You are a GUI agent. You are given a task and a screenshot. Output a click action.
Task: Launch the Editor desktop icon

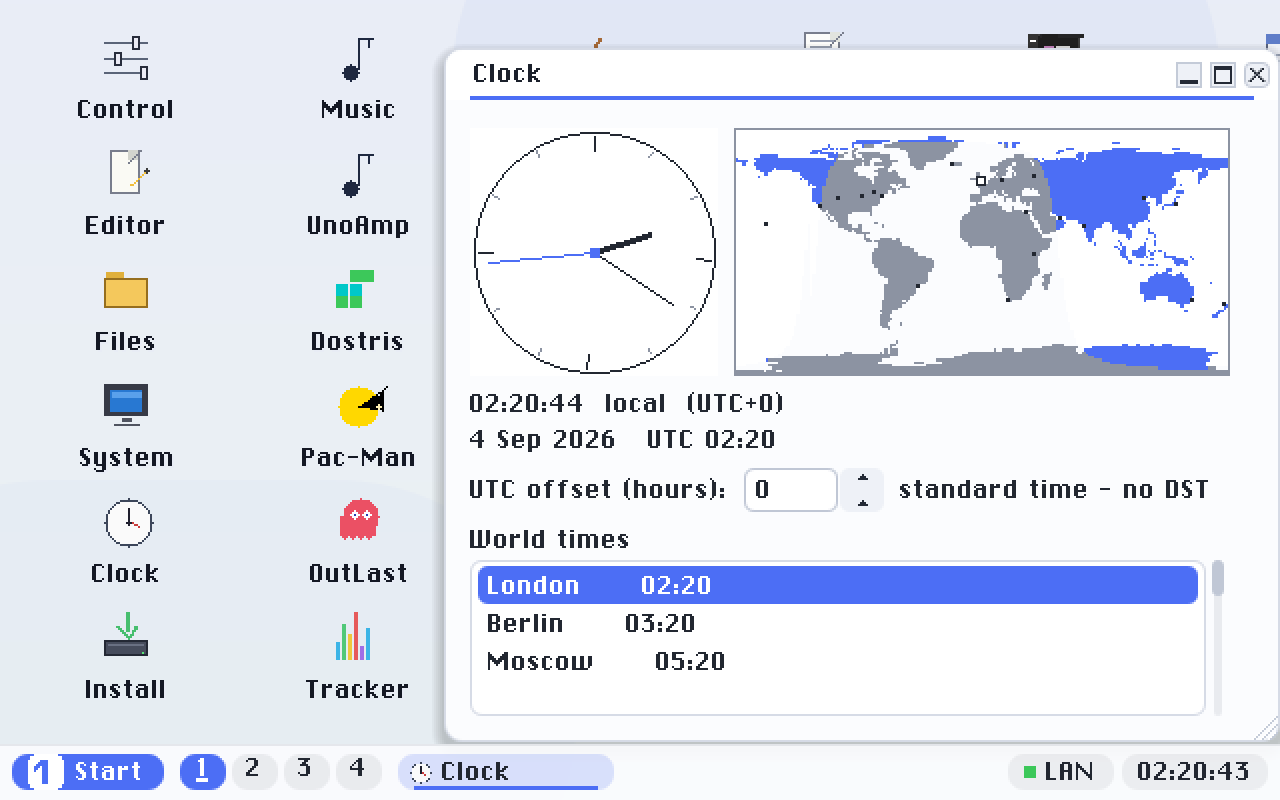click(x=125, y=196)
